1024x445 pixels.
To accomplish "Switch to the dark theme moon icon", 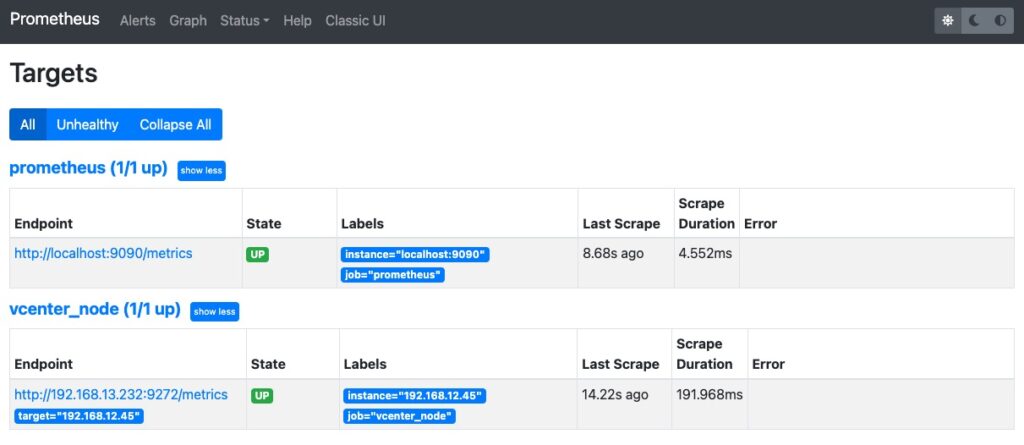I will point(974,21).
